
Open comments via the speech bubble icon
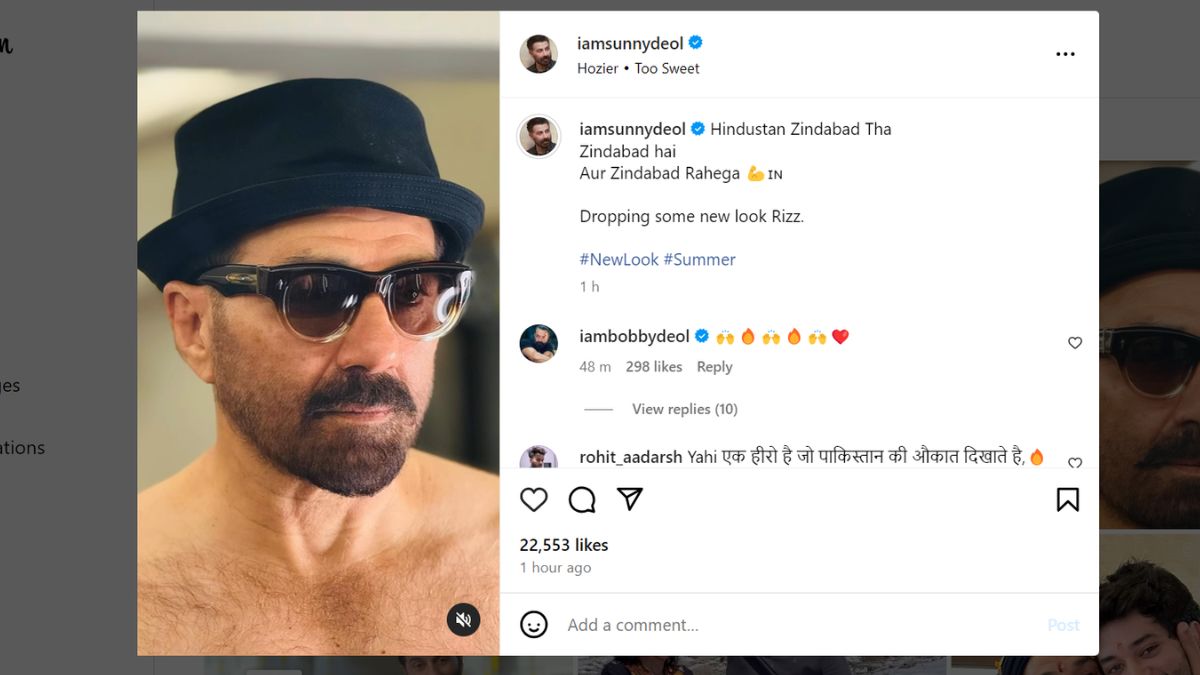pos(582,499)
